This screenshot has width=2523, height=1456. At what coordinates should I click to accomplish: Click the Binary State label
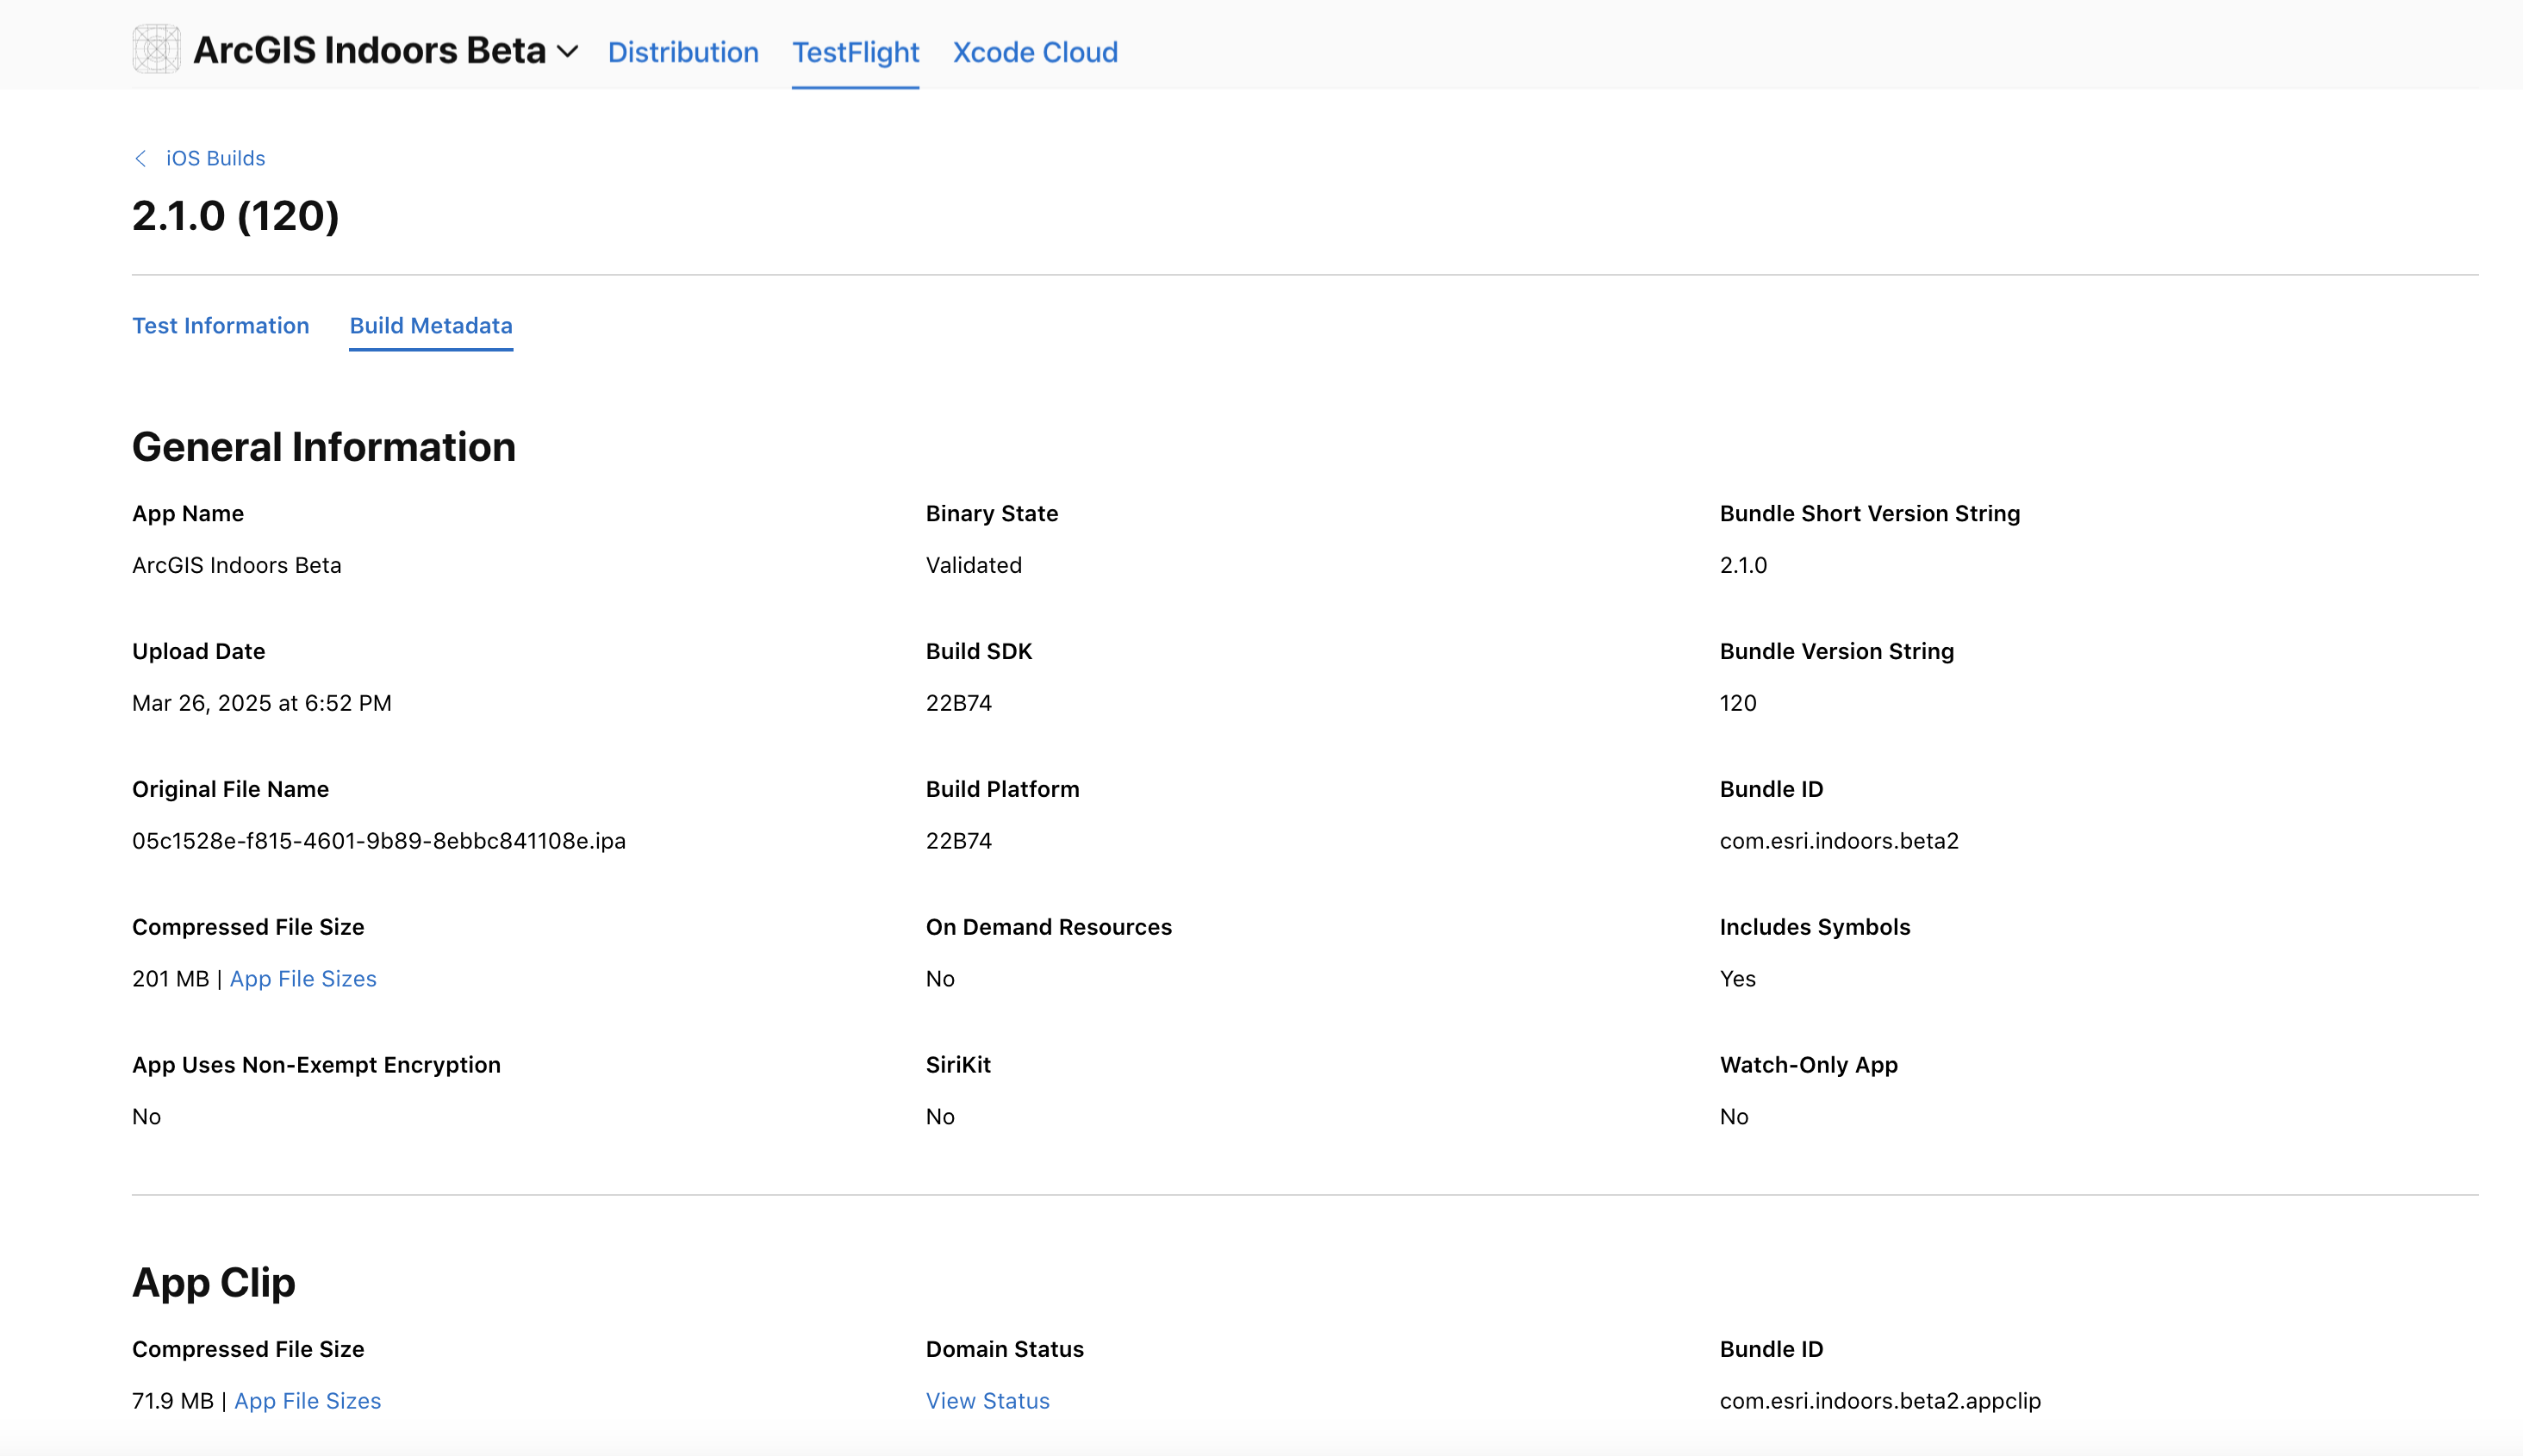[992, 513]
